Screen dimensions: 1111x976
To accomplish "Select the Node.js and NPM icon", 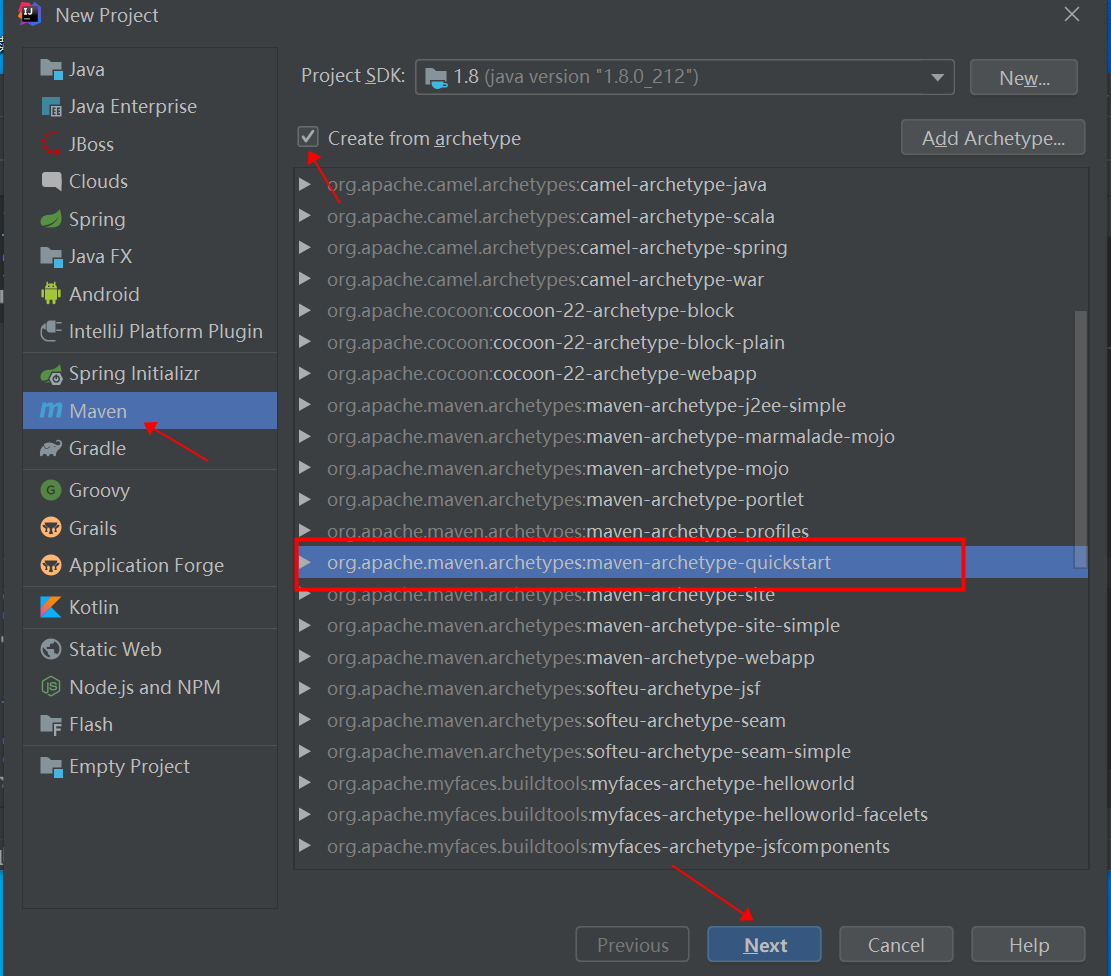I will click(51, 687).
